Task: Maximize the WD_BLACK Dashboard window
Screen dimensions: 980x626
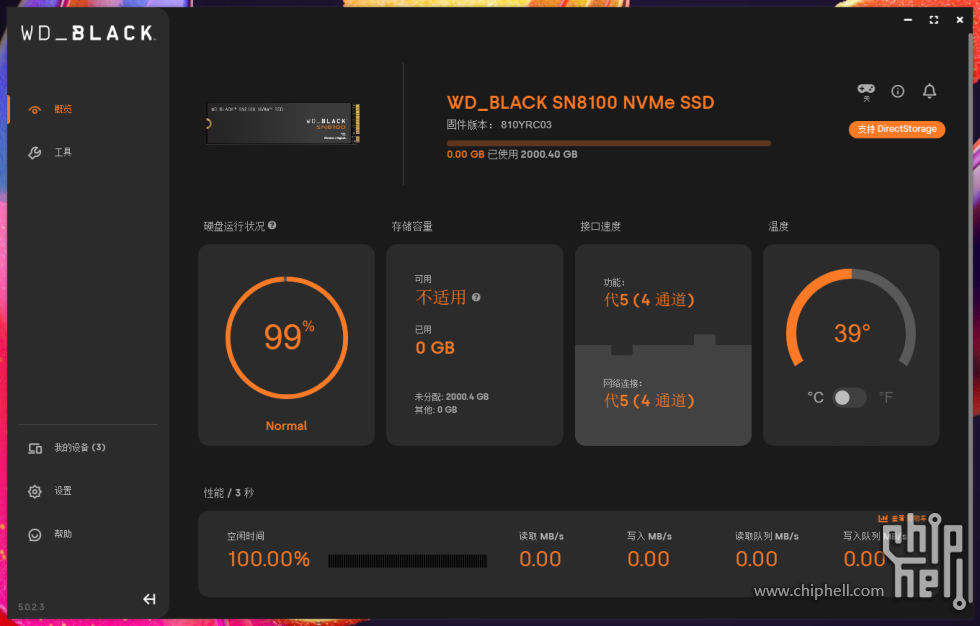Action: click(x=934, y=20)
